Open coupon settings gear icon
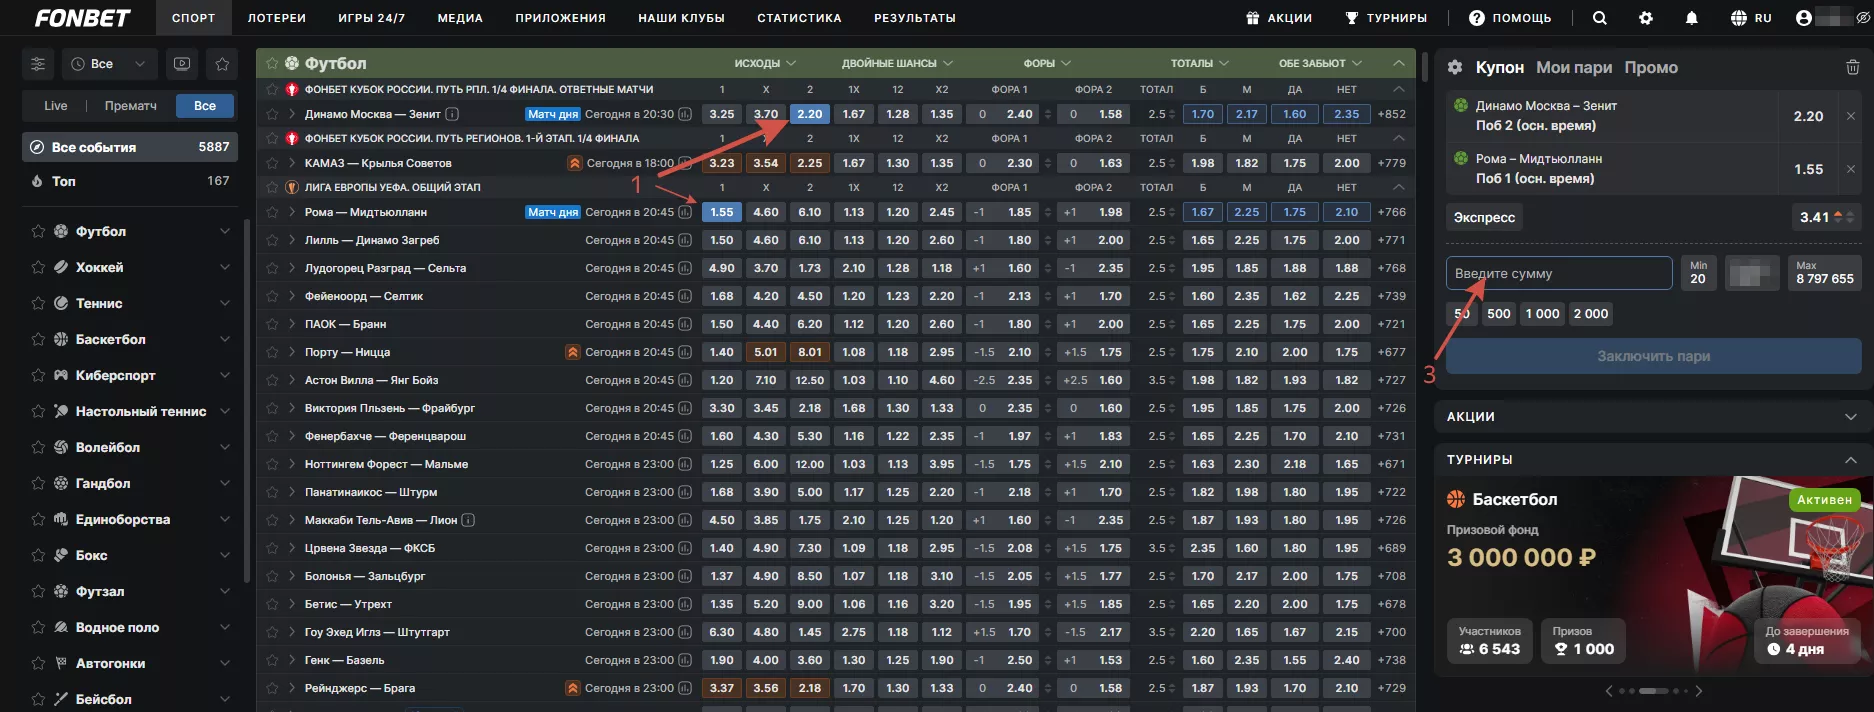The width and height of the screenshot is (1874, 712). [x=1455, y=67]
